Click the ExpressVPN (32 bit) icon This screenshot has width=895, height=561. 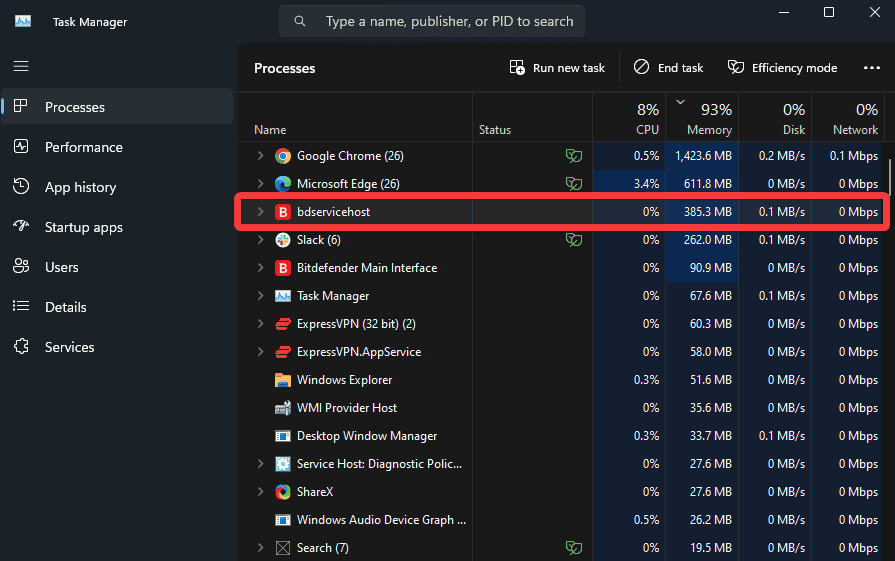point(283,324)
